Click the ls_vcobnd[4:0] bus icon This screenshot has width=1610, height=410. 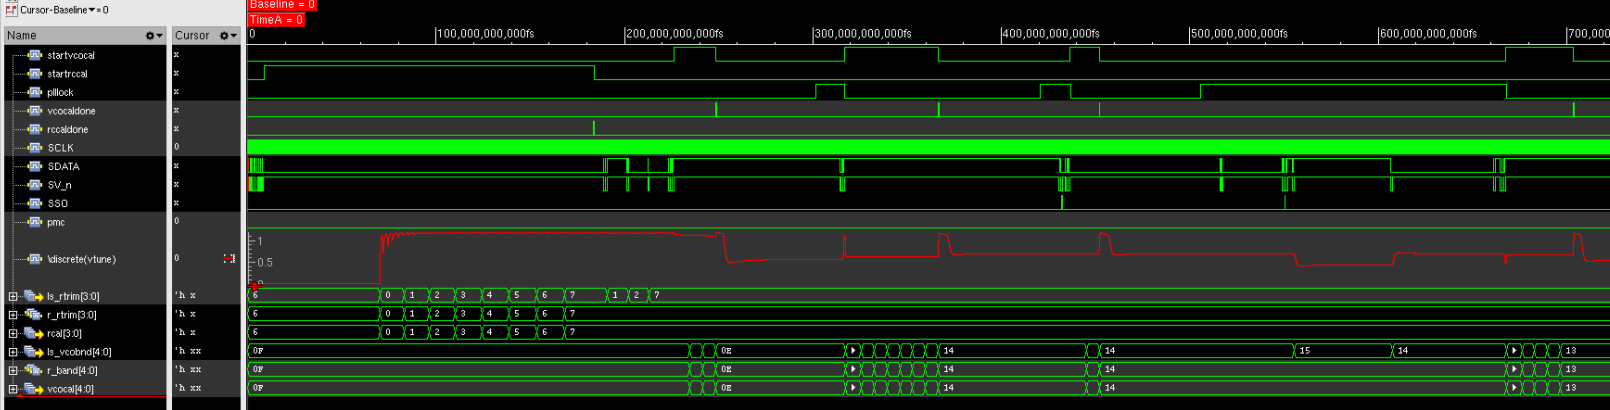[x=33, y=351]
